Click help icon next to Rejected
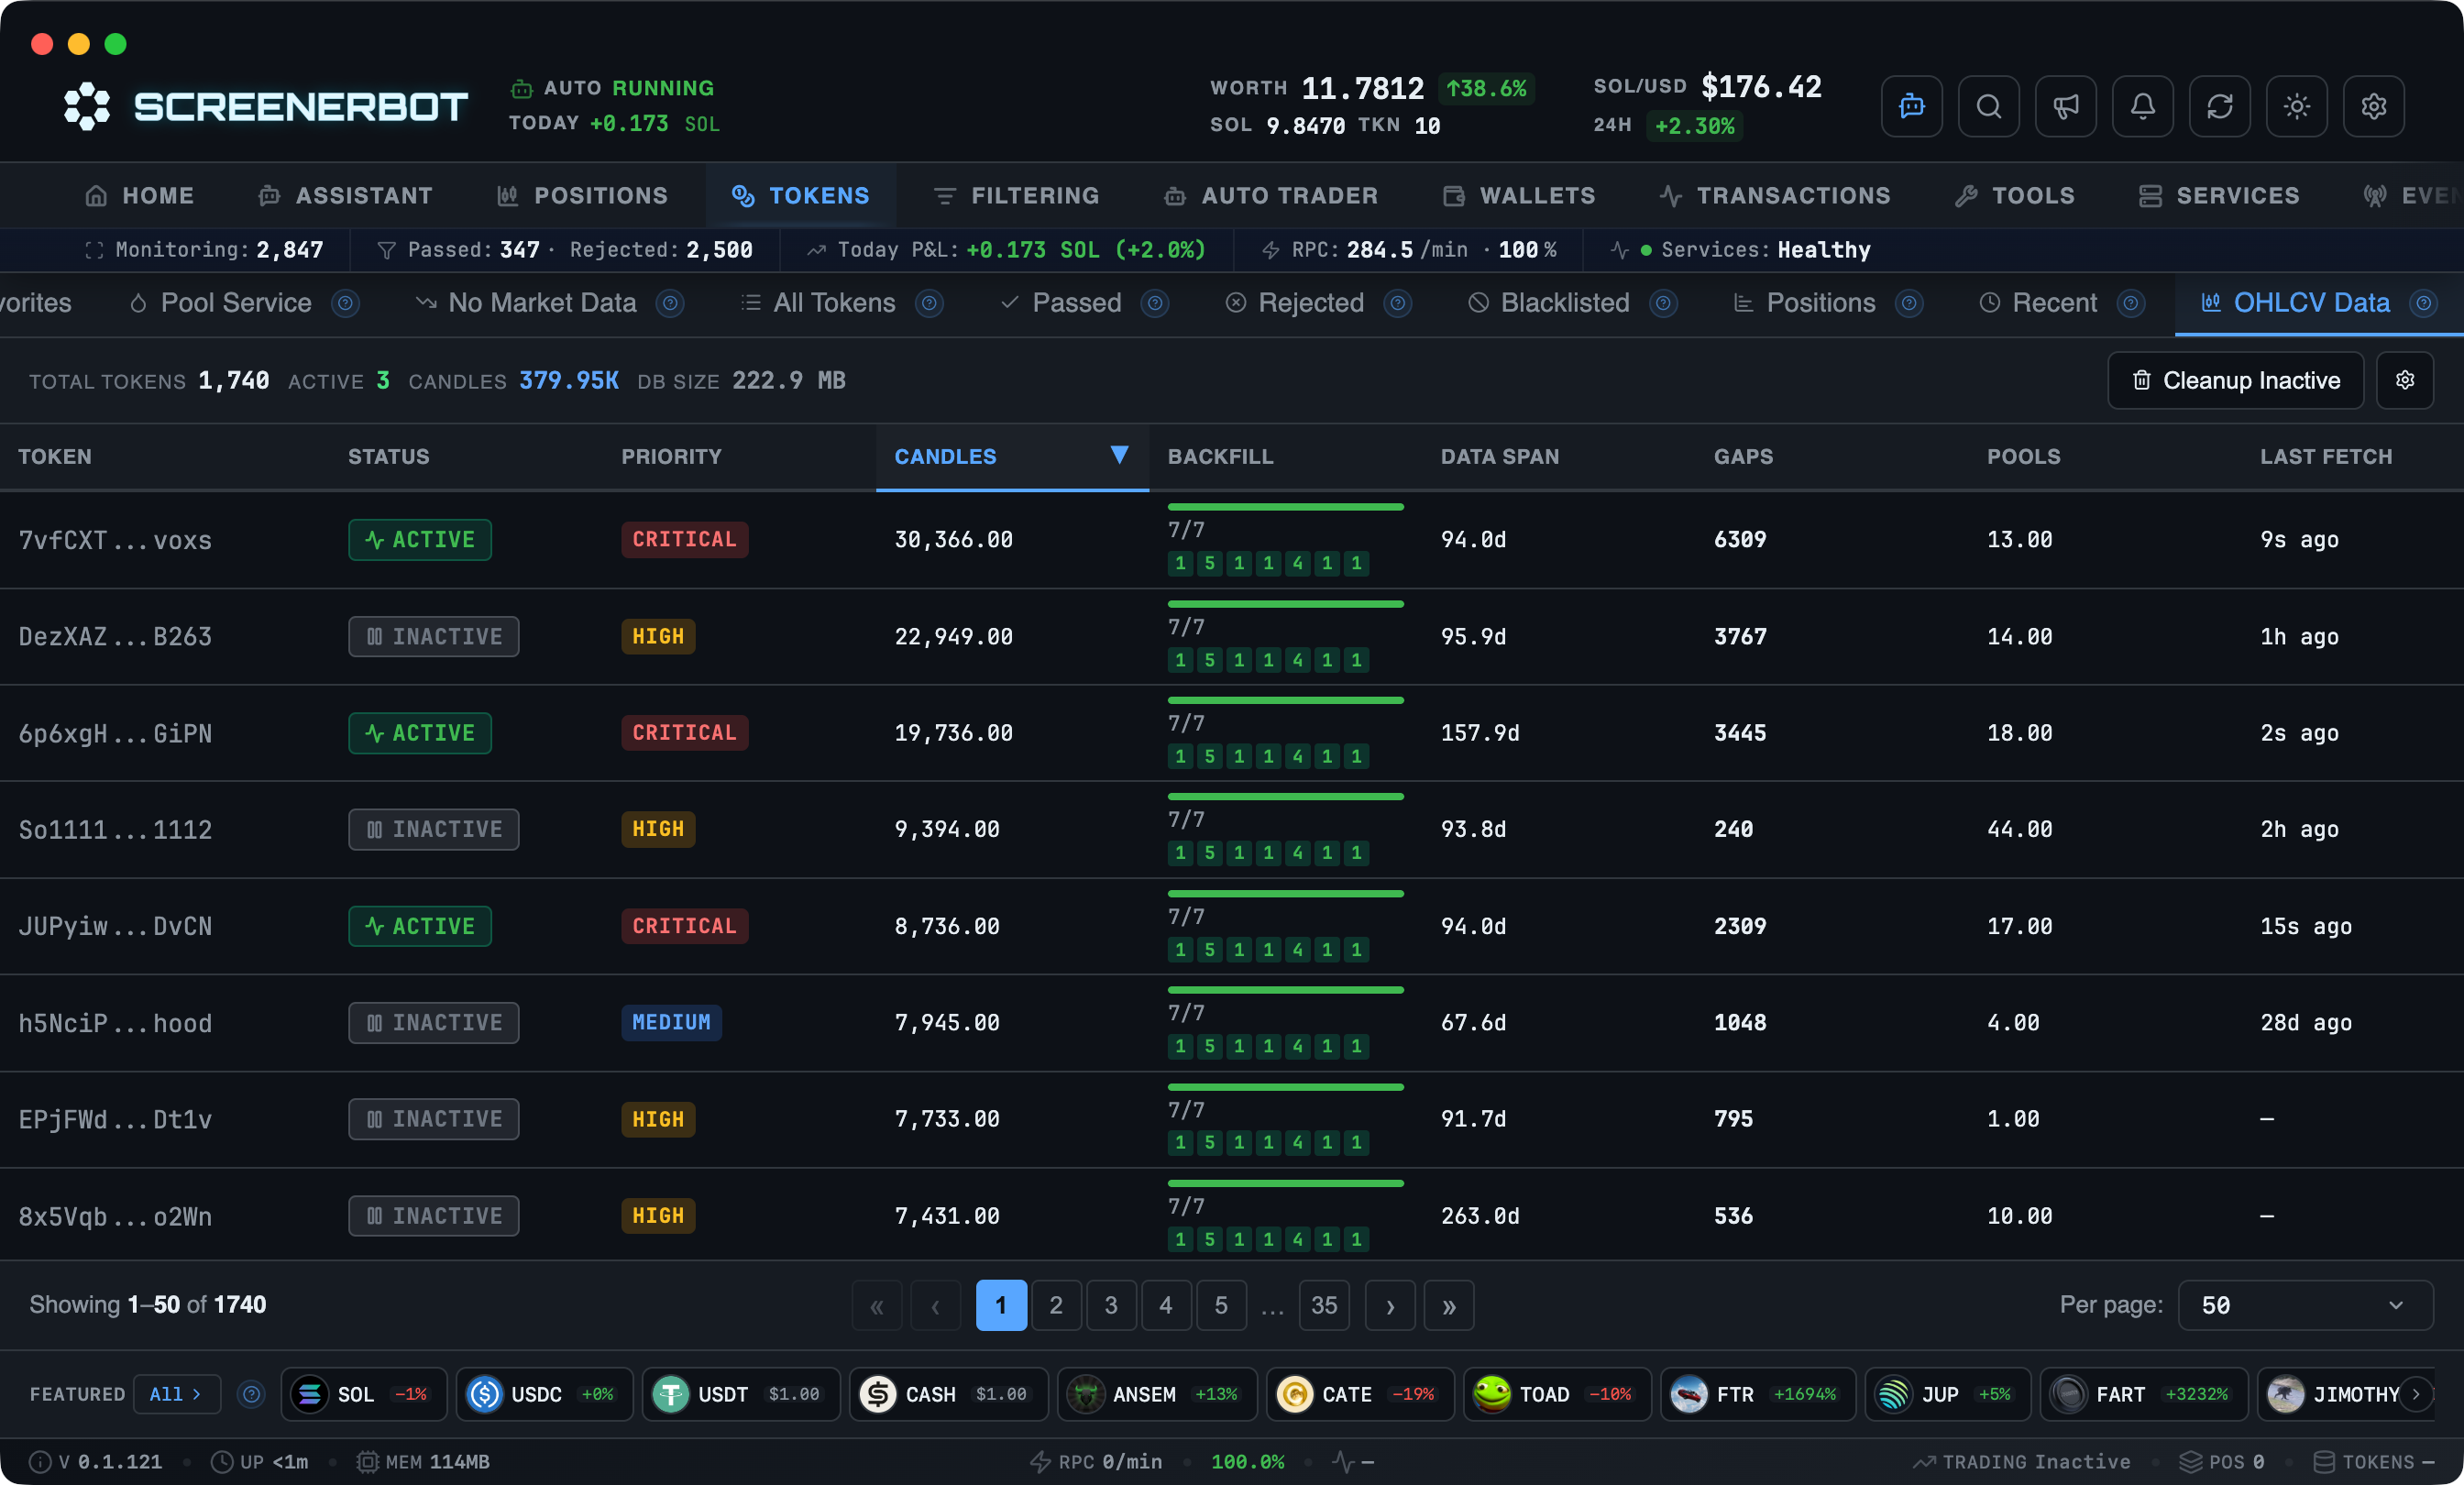This screenshot has height=1485, width=2464. coord(1398,303)
